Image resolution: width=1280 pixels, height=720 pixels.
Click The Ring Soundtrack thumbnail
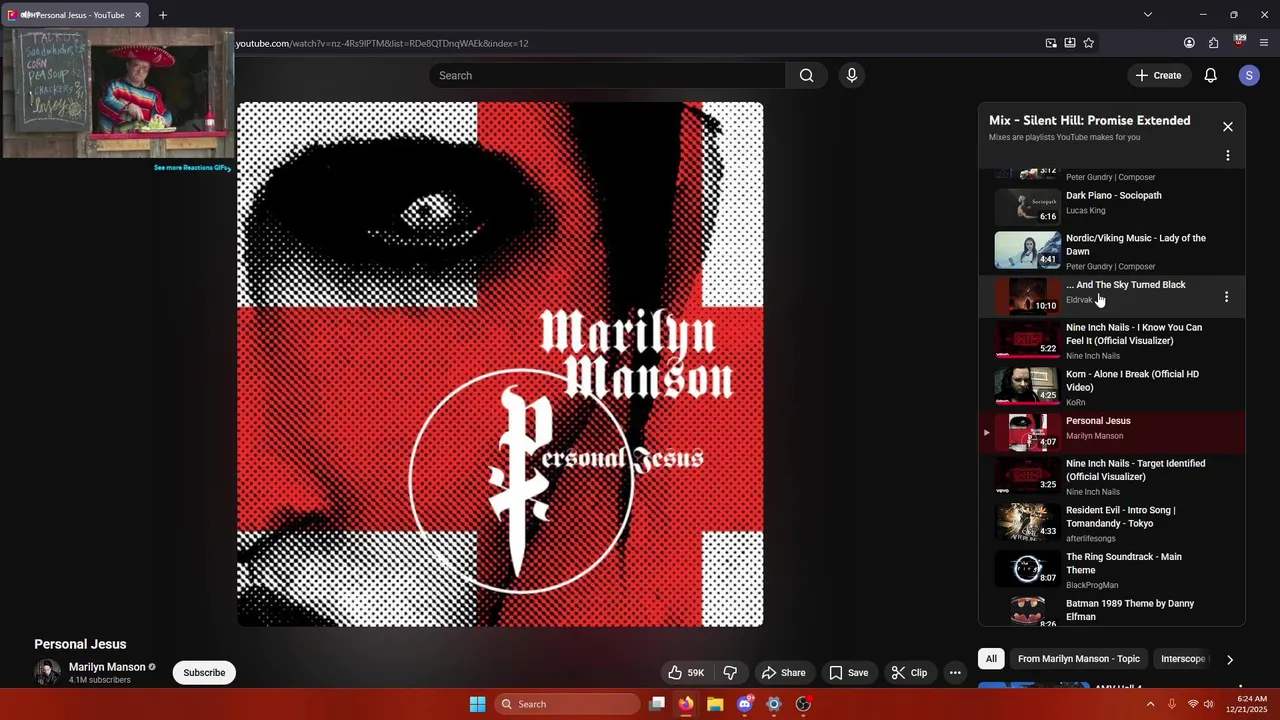coord(1027,567)
